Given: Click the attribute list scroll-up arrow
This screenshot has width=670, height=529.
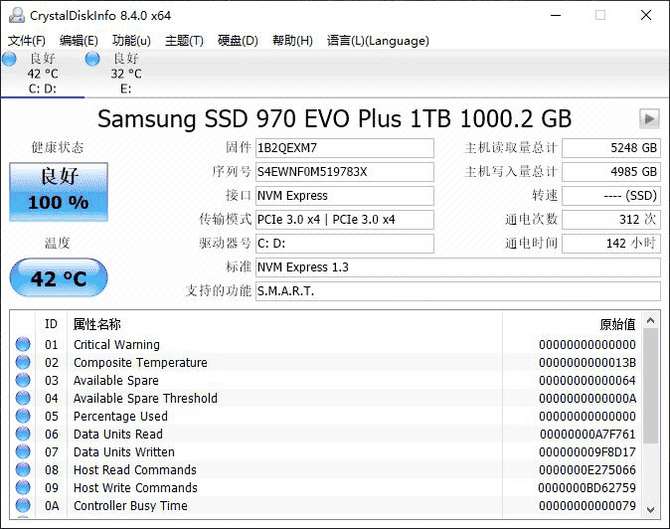Looking at the screenshot, I should click(x=650, y=320).
